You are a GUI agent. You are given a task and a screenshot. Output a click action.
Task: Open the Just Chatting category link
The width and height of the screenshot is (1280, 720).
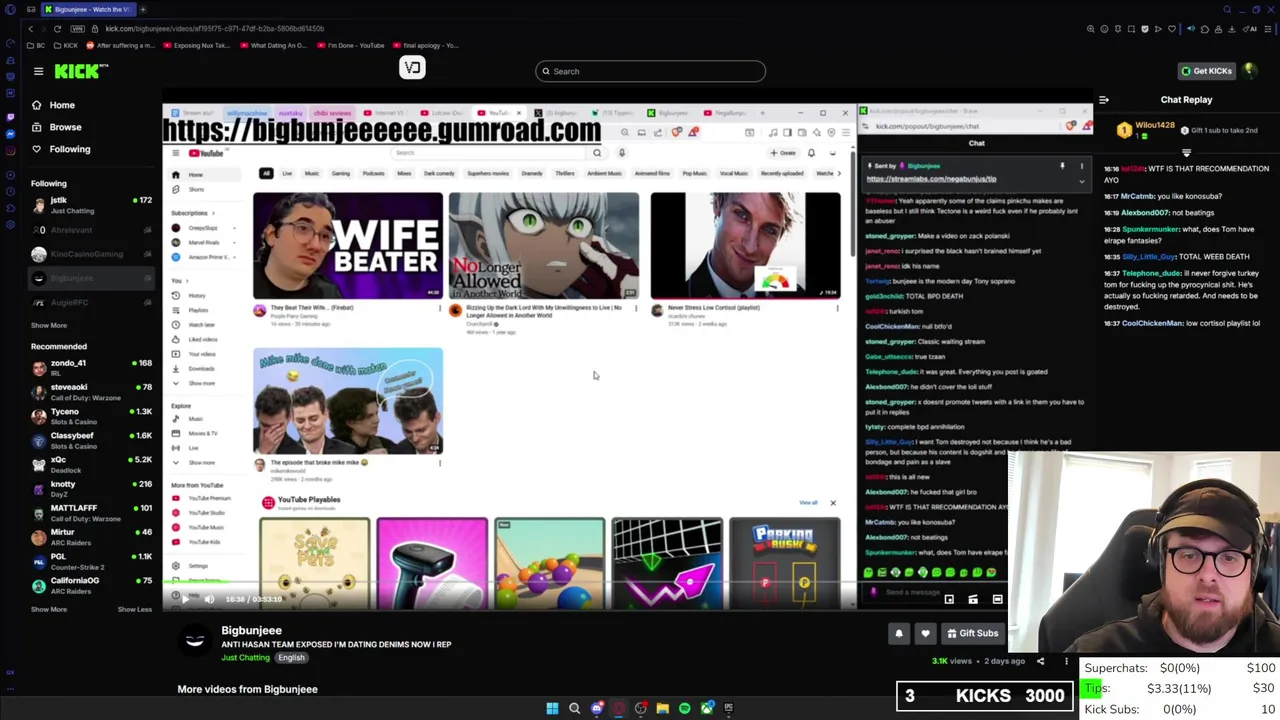[x=246, y=658]
